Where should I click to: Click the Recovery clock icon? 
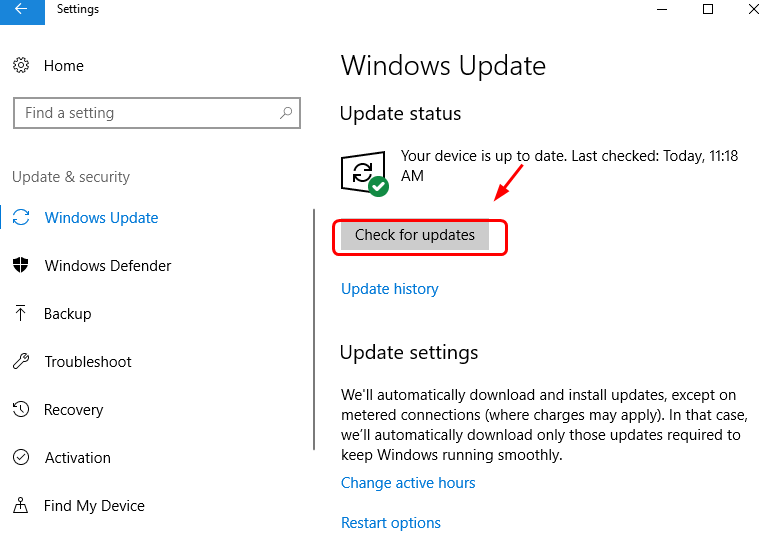tap(21, 410)
